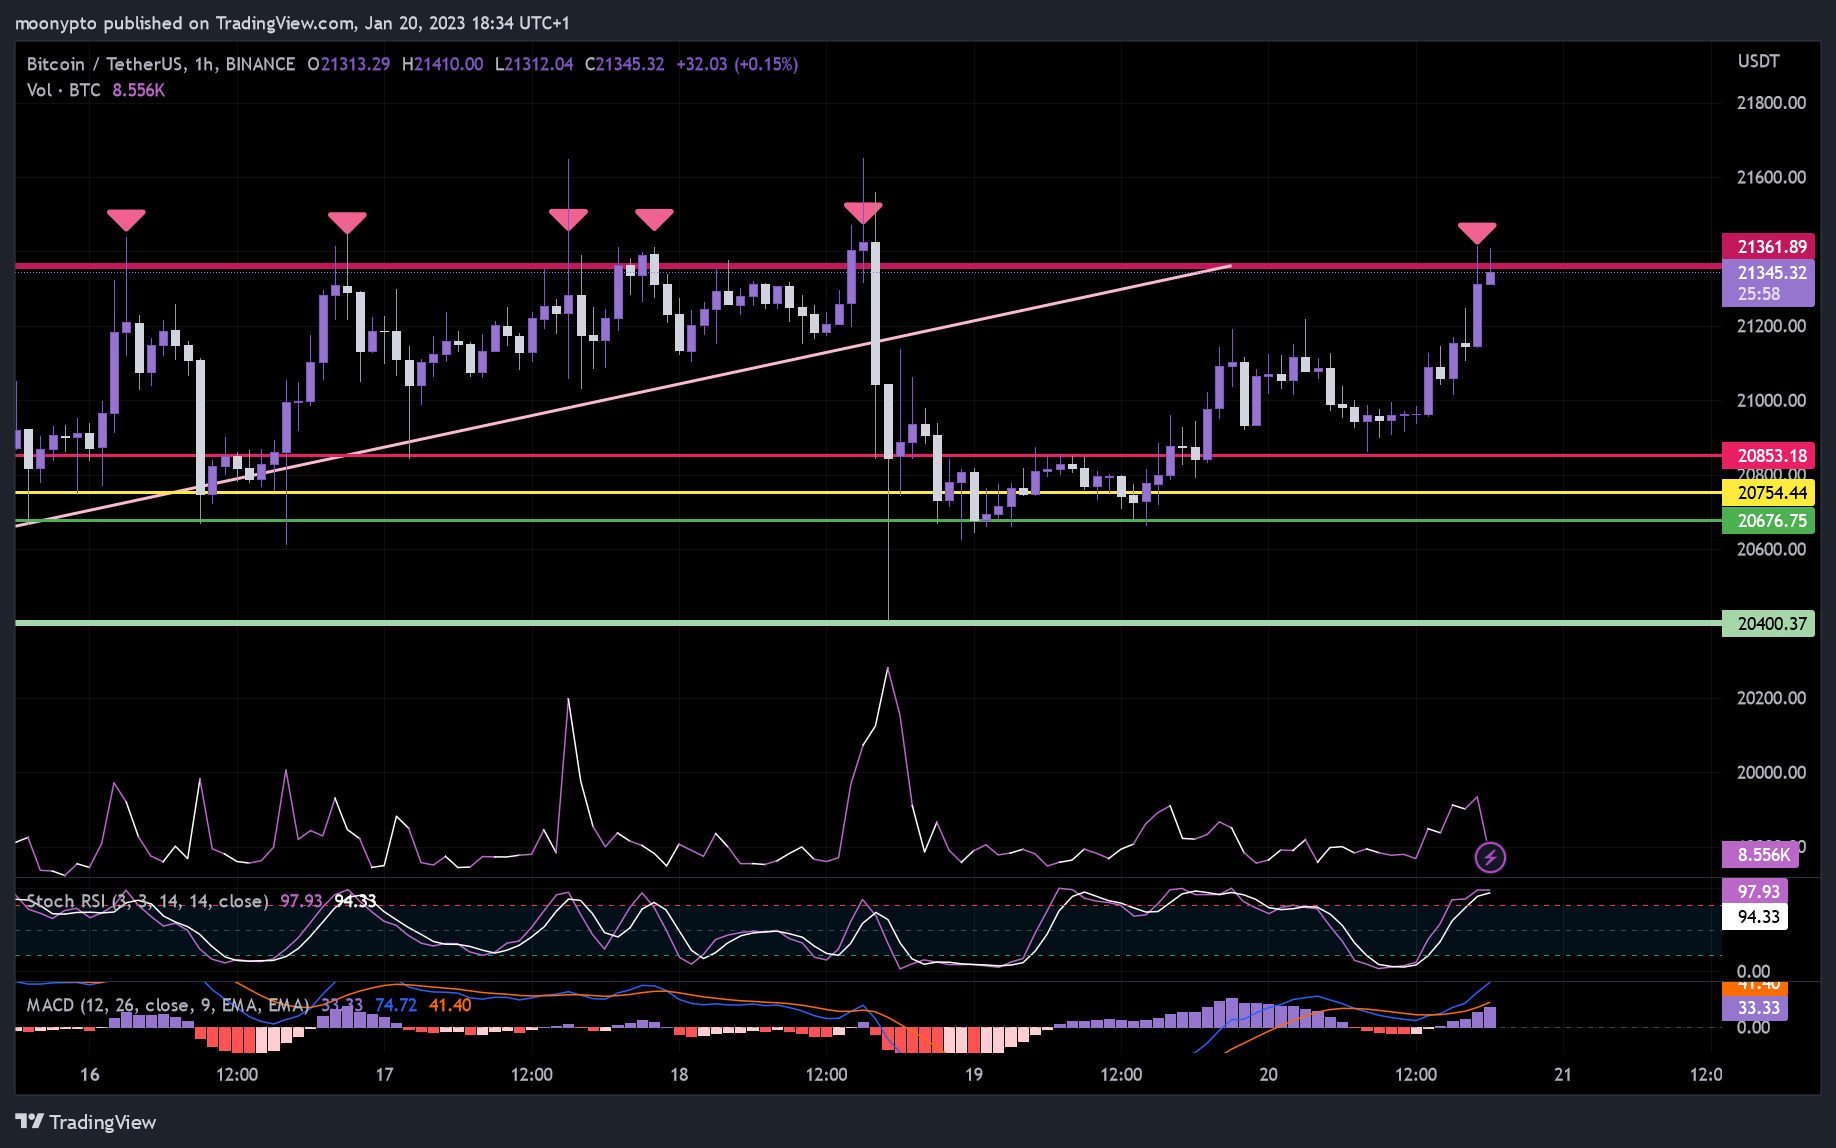Click the leftmost pink triangle marker
Image resolution: width=1836 pixels, height=1148 pixels.
click(x=126, y=220)
